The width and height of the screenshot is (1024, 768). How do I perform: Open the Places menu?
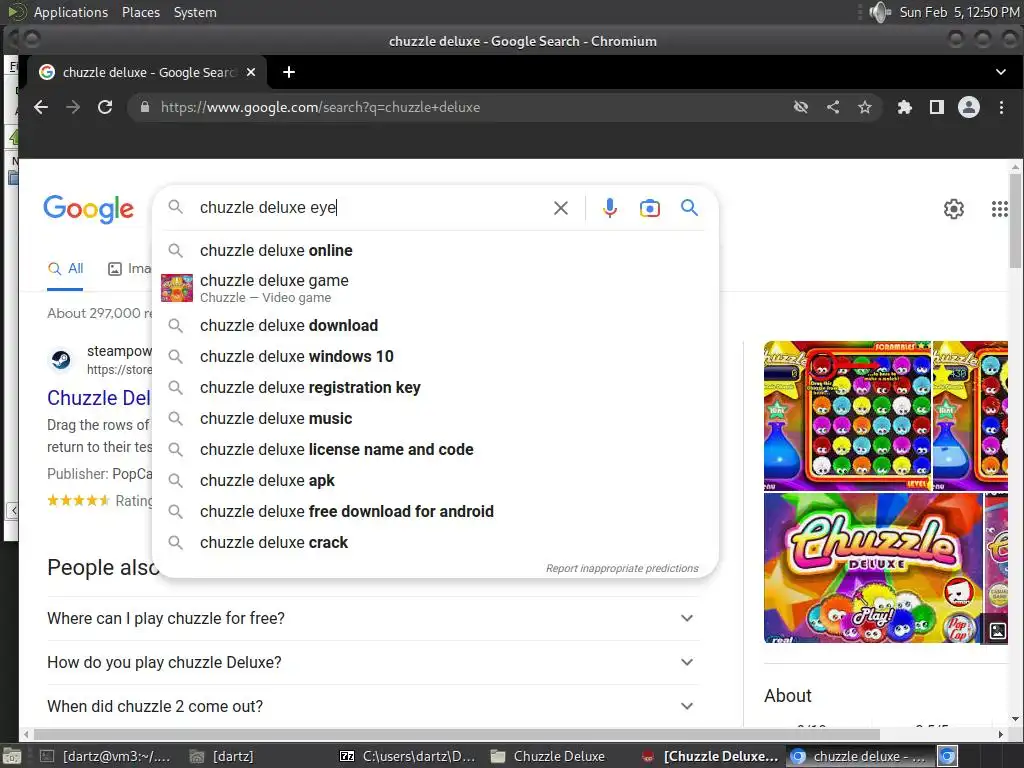point(140,12)
